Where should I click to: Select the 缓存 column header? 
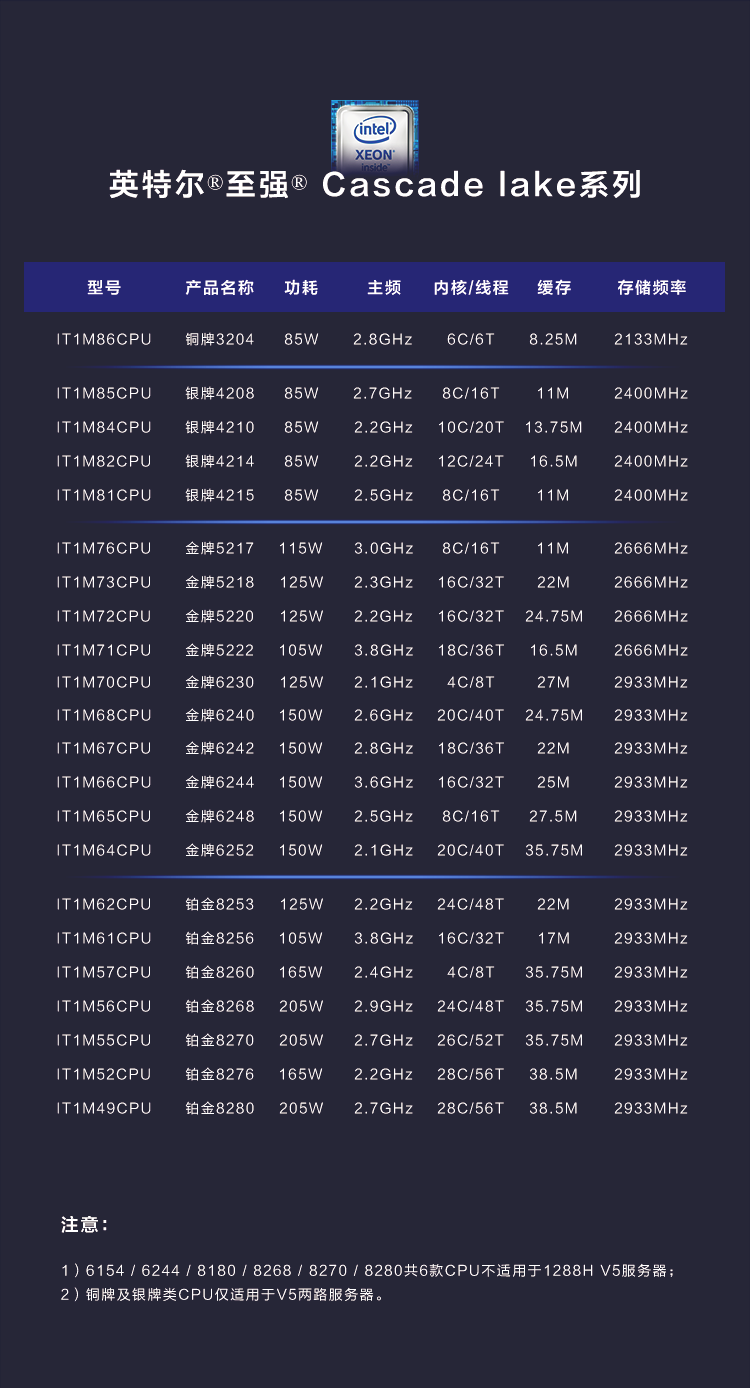(554, 288)
